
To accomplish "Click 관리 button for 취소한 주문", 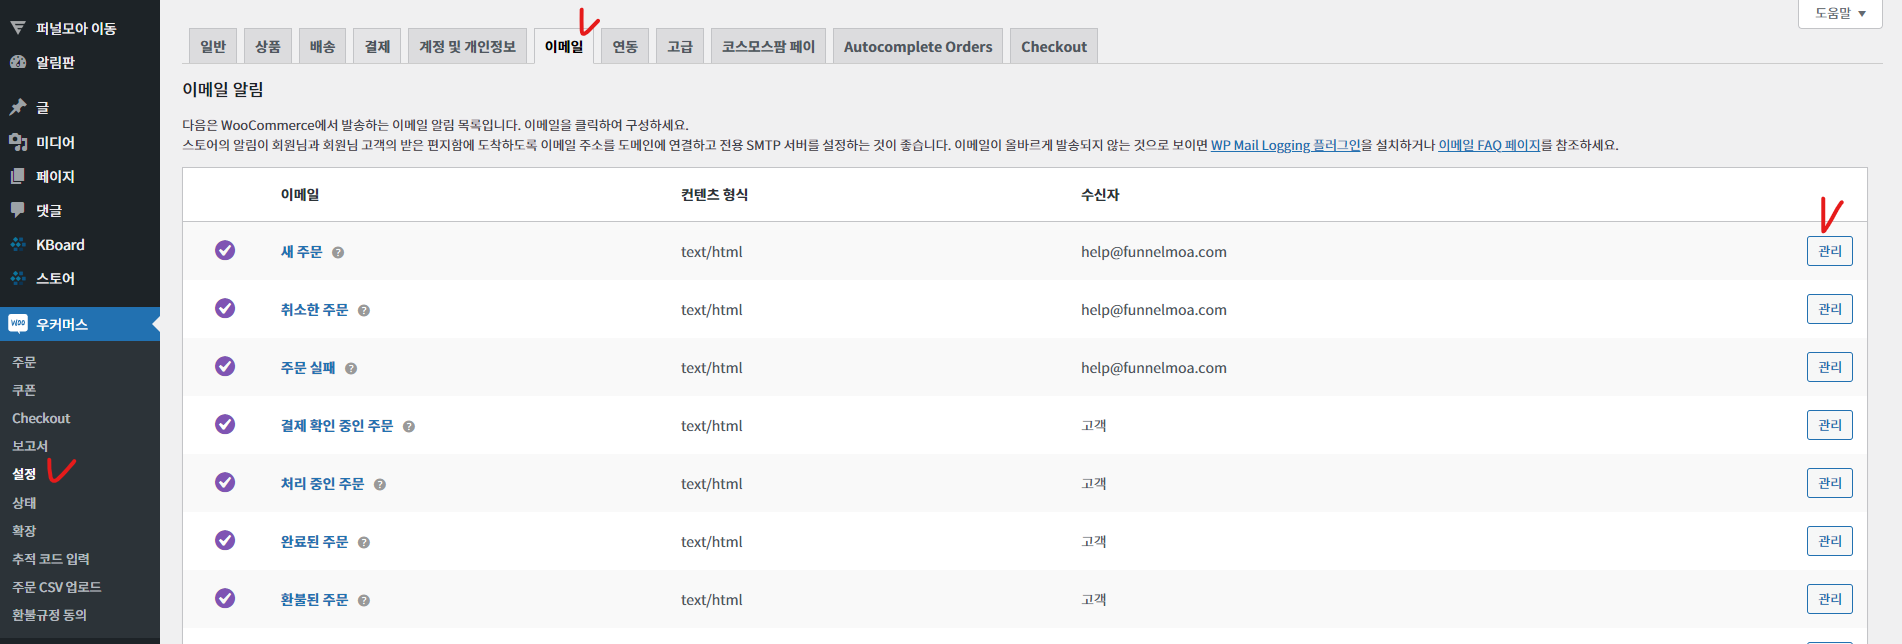I will [x=1830, y=309].
